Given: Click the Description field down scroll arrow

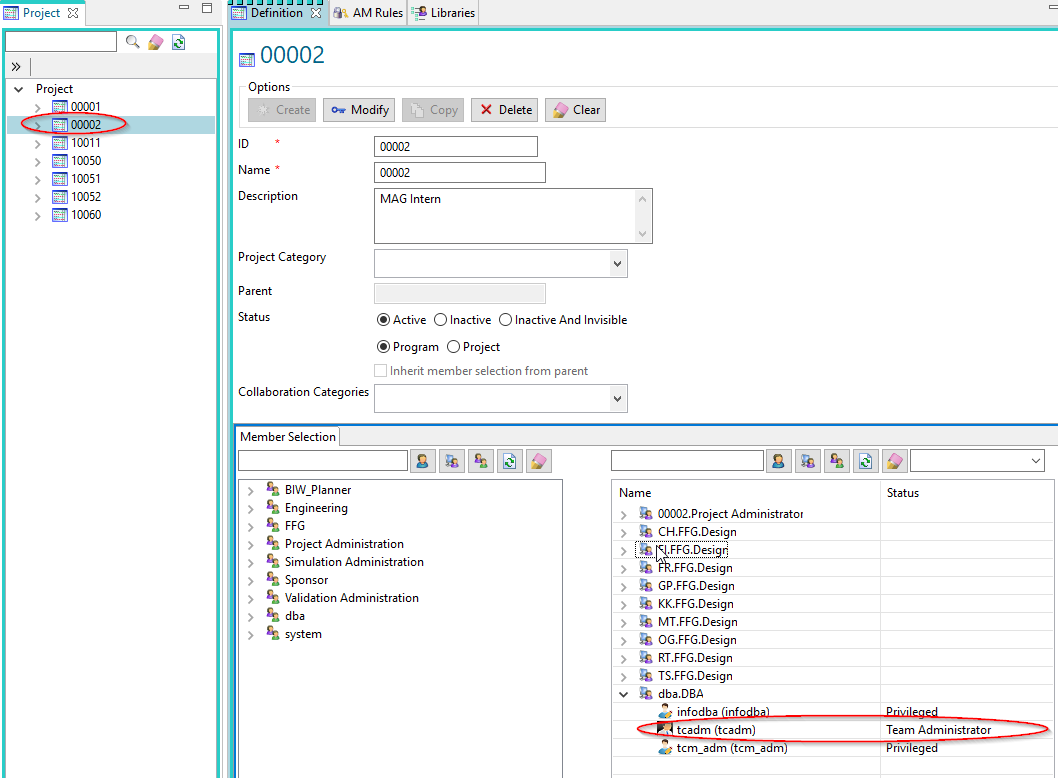Looking at the screenshot, I should (643, 233).
